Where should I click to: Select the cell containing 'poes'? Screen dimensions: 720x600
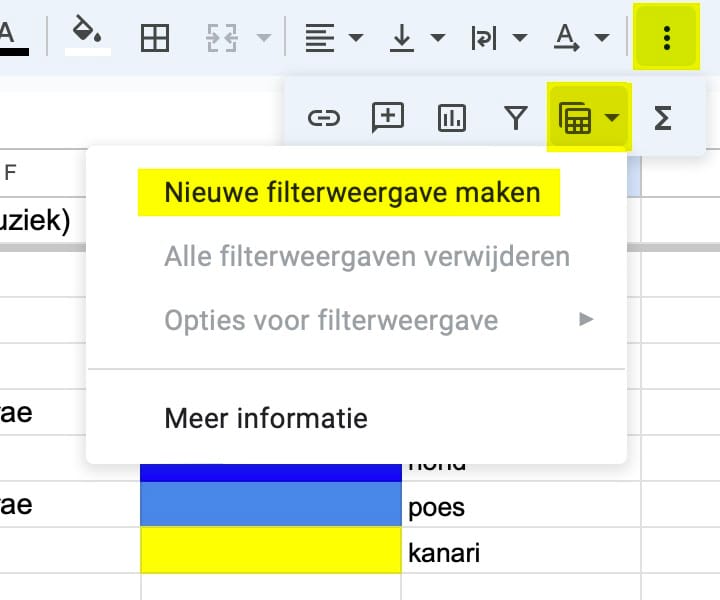point(436,506)
